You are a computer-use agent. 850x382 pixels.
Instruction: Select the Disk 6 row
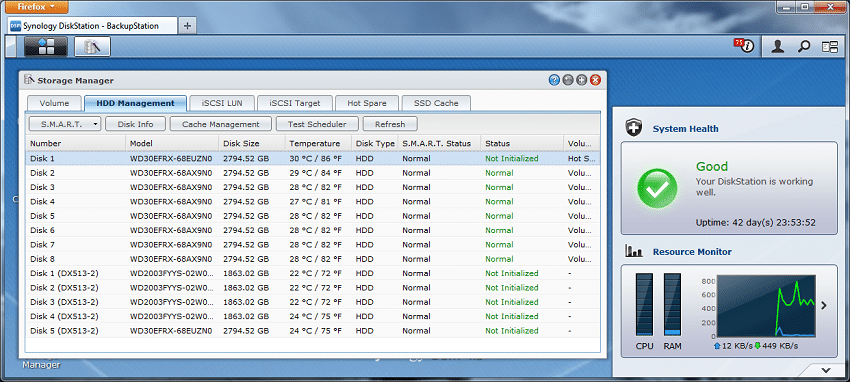click(x=313, y=230)
